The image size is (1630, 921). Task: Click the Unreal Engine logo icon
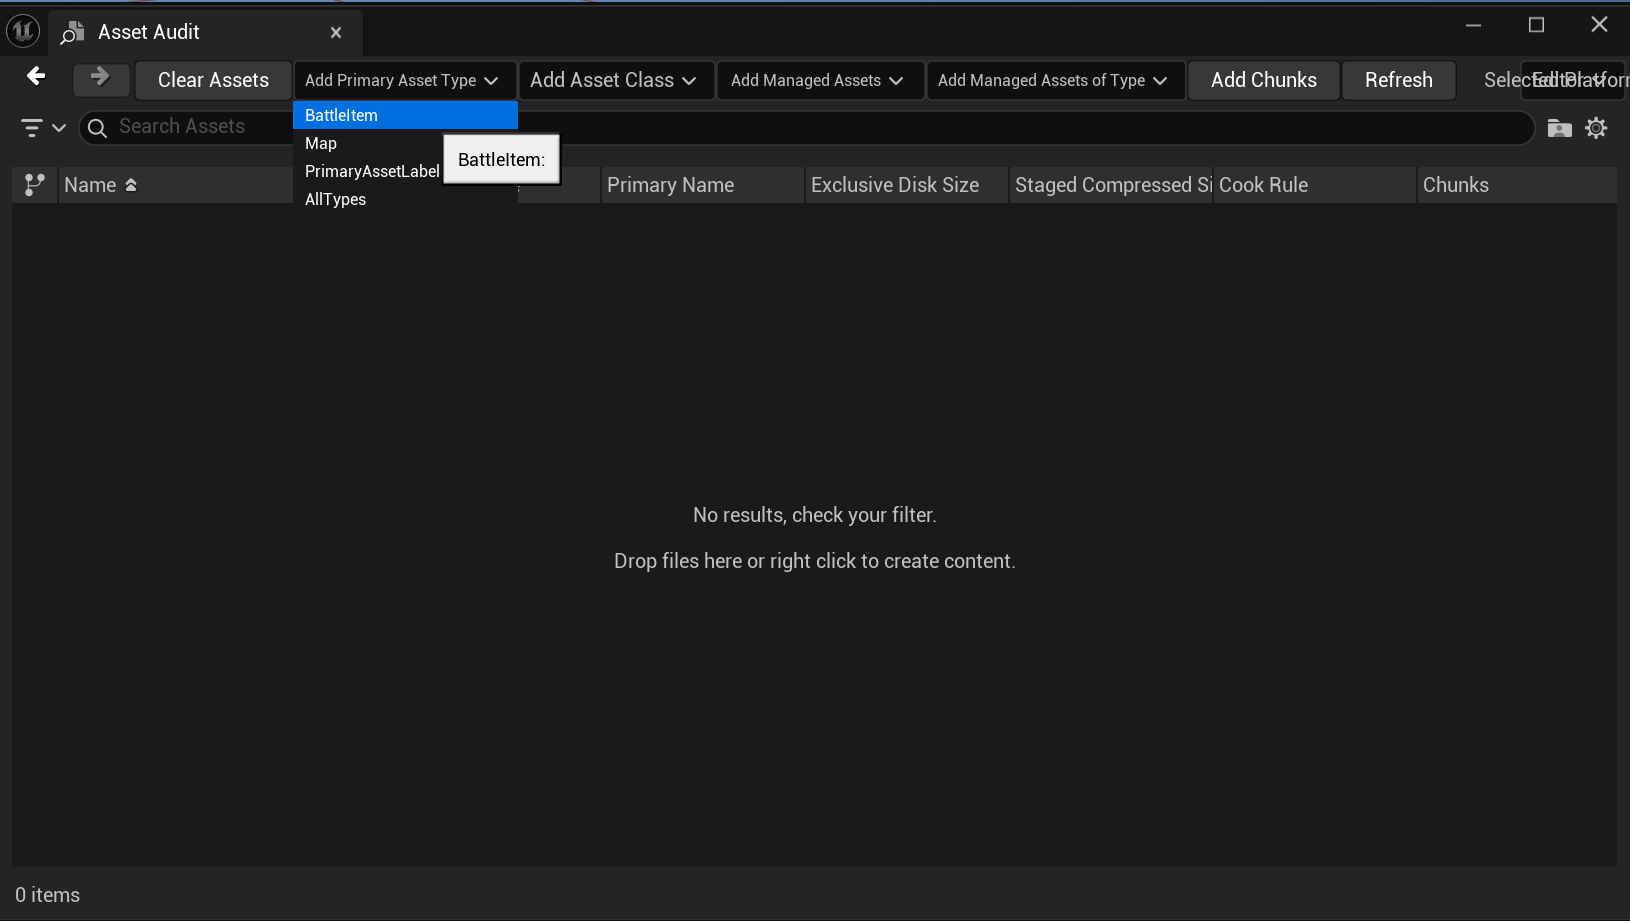tap(23, 31)
